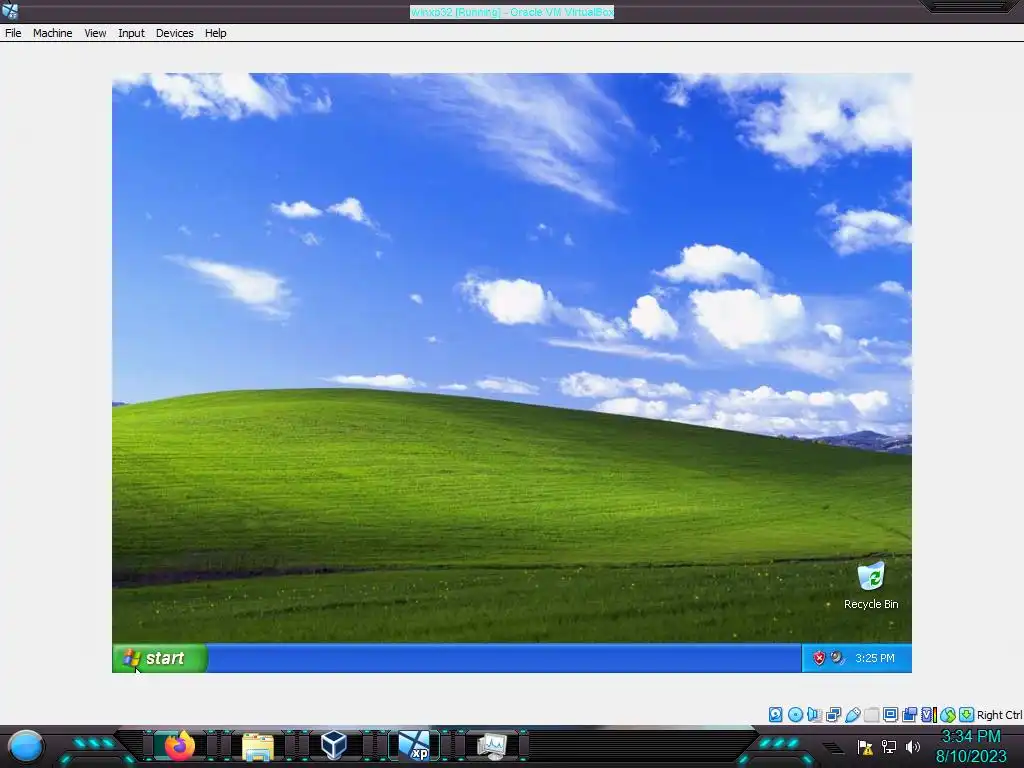Click the host network tray icon
Viewport: 1024px width, 768px height.
889,746
